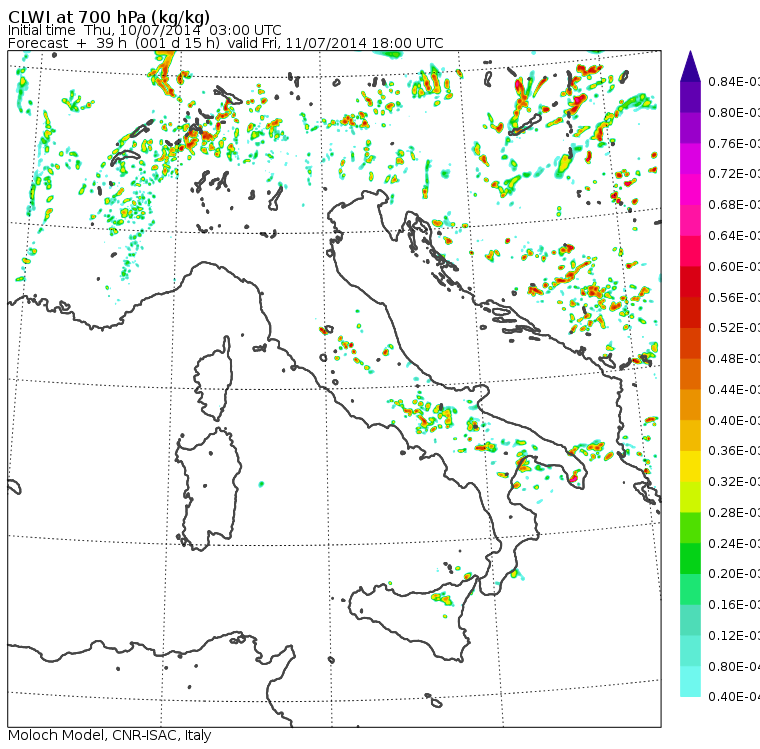
Task: Click the 0.32E-03 colorbar label
Action: point(734,481)
